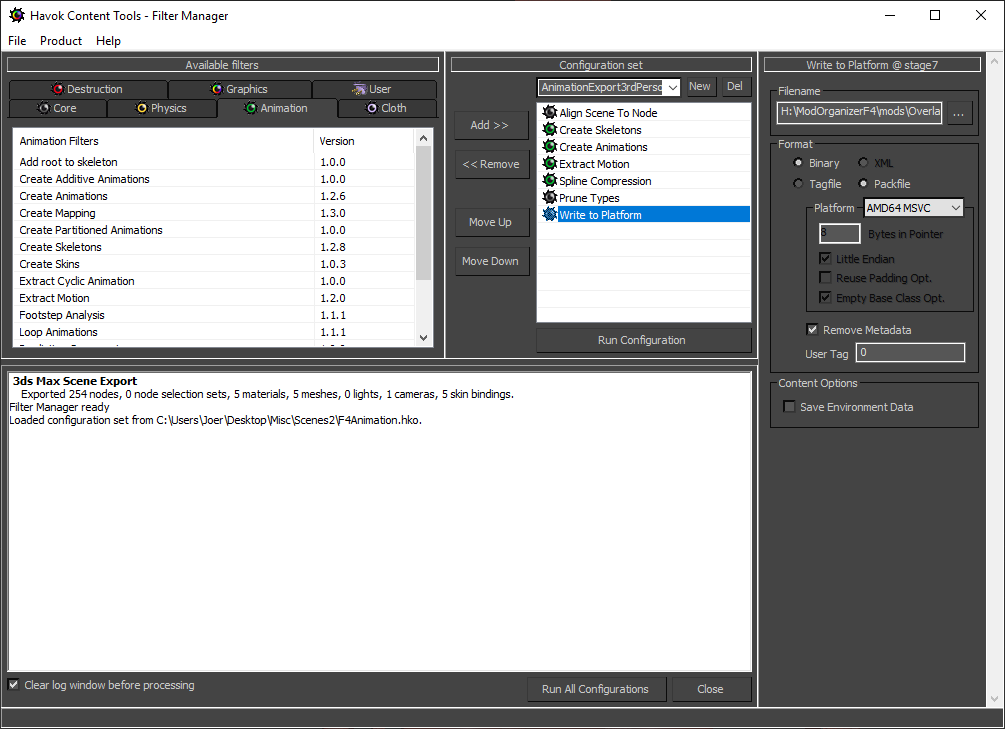Click the Del configuration button
Viewport: 1005px width, 729px height.
[x=735, y=87]
